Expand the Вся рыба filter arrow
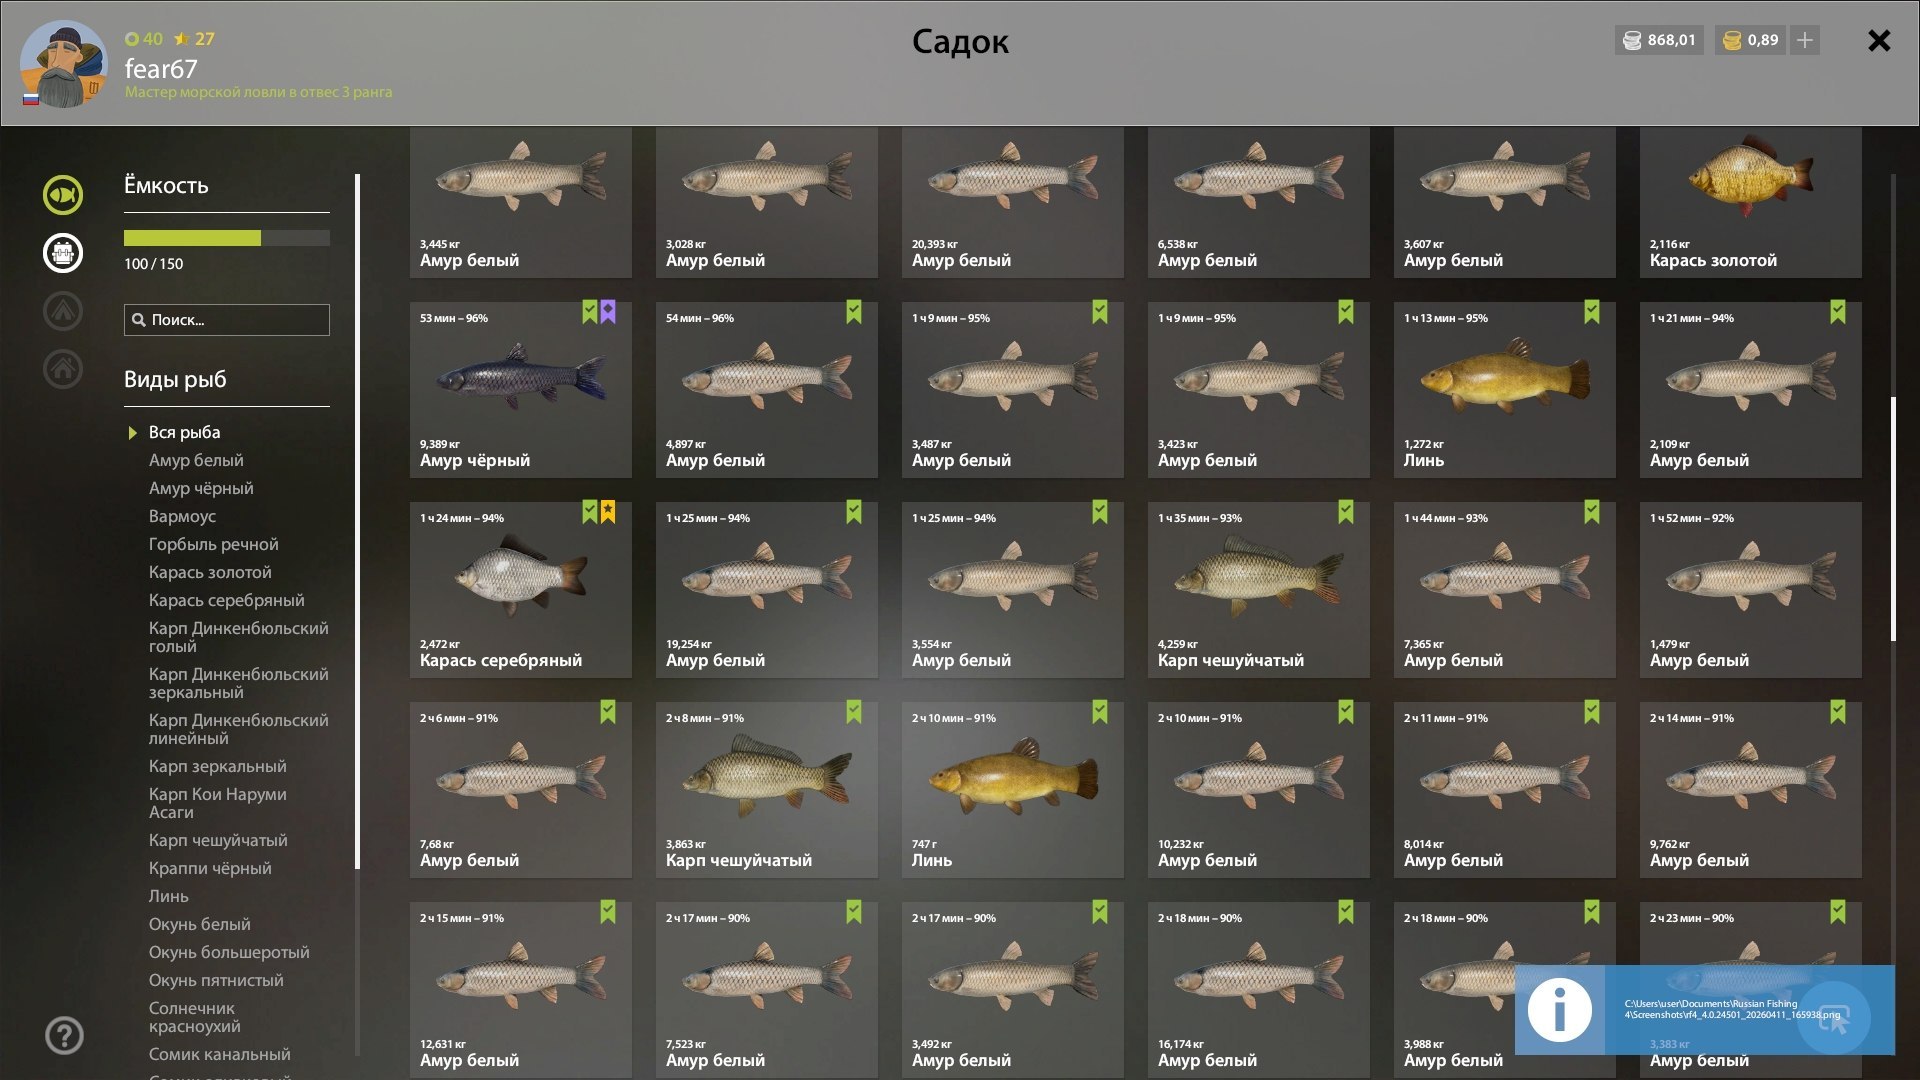Viewport: 1920px width, 1080px height. 132,433
